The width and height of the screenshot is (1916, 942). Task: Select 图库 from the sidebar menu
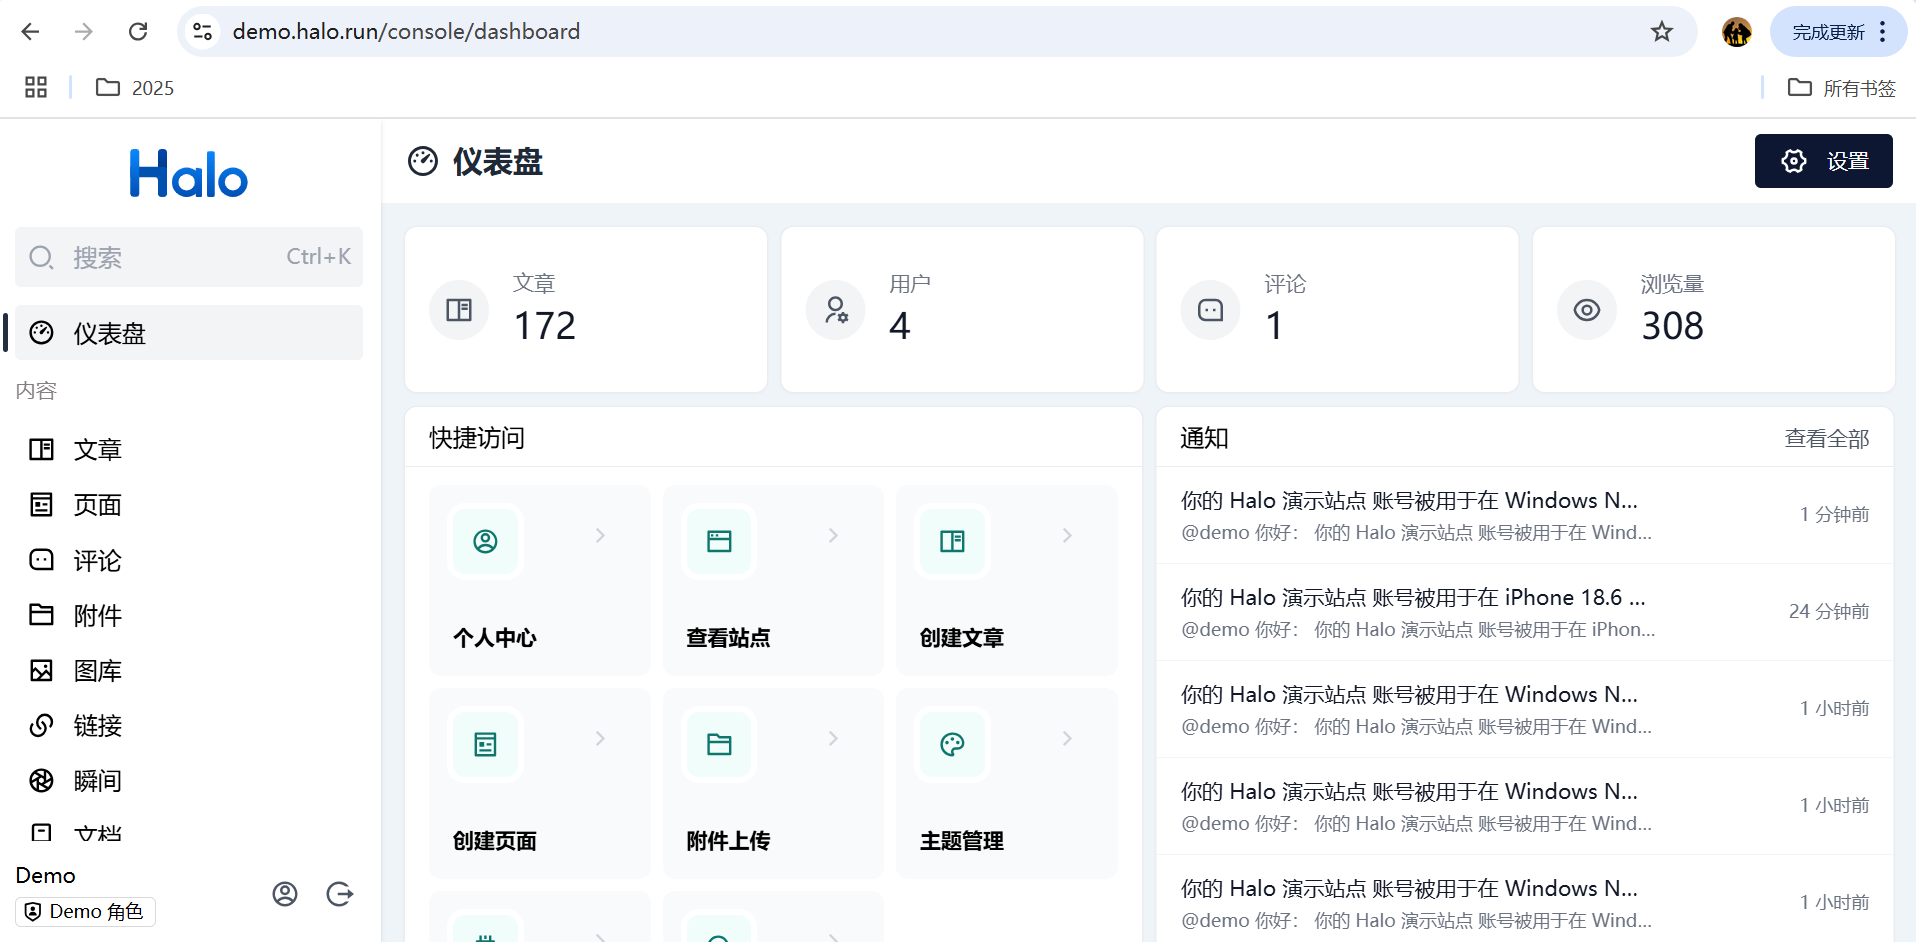97,671
